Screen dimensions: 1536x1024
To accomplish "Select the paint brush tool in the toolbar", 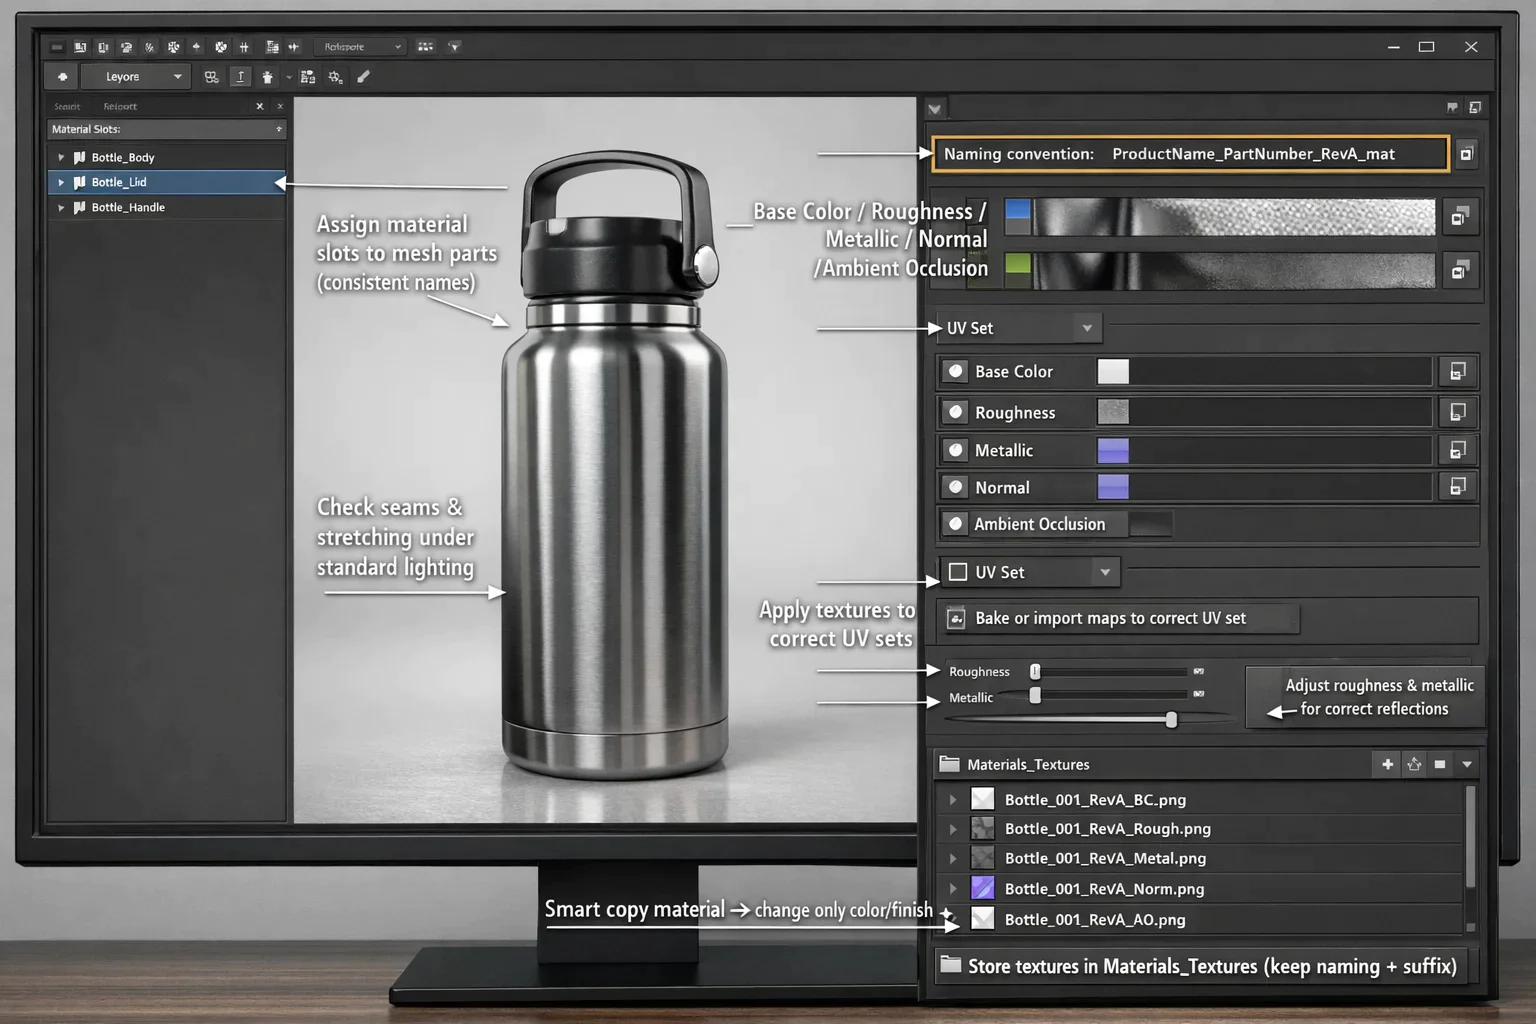I will point(363,76).
